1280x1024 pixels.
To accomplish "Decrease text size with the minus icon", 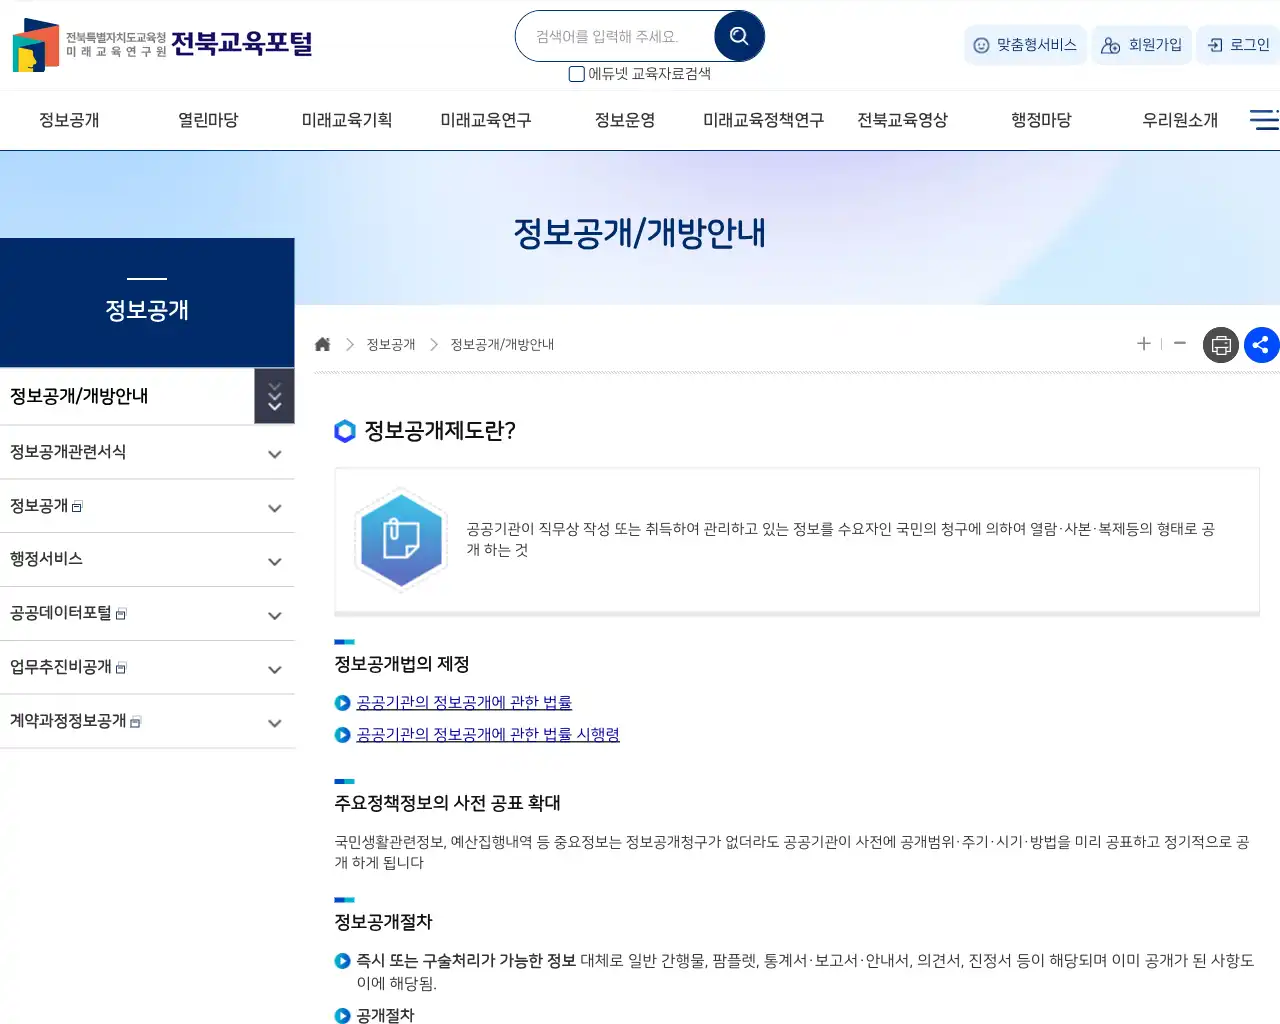I will [x=1180, y=344].
